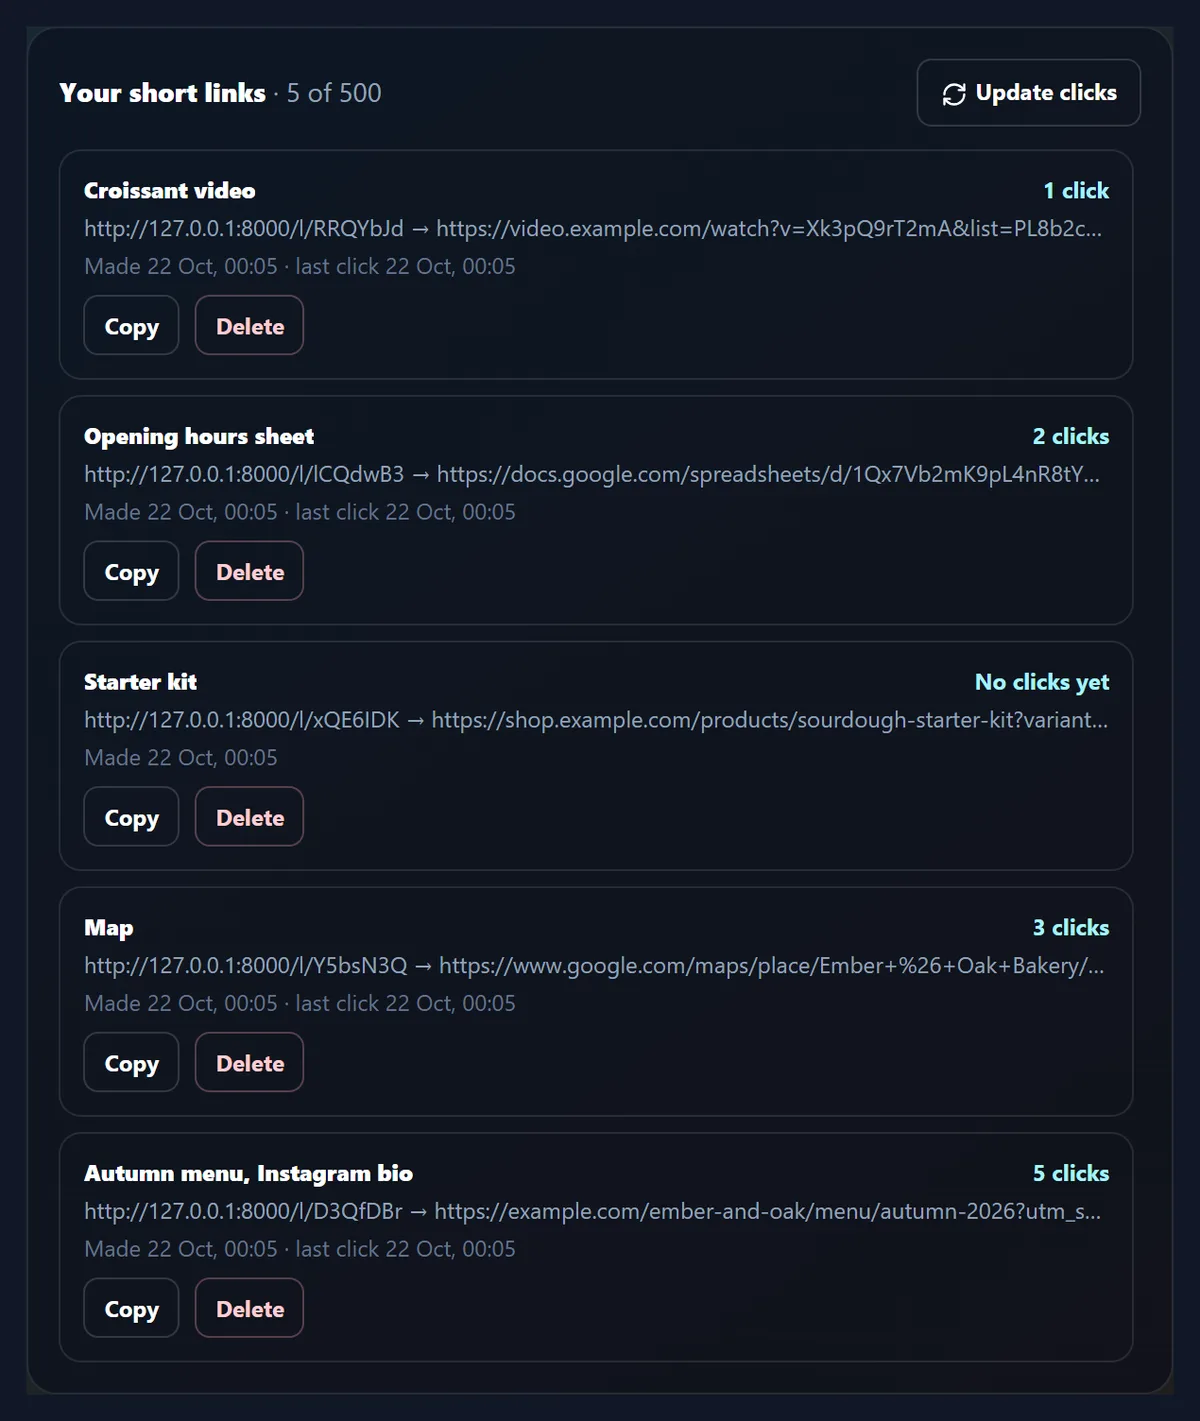
Task: Delete the Starter kit link
Action: click(249, 817)
